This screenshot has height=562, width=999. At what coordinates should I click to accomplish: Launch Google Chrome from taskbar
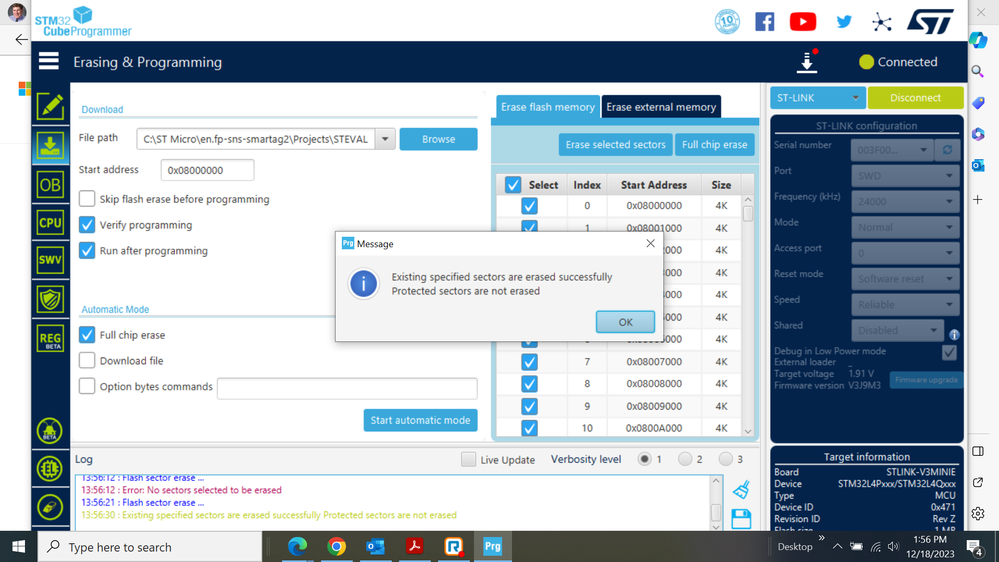[336, 546]
